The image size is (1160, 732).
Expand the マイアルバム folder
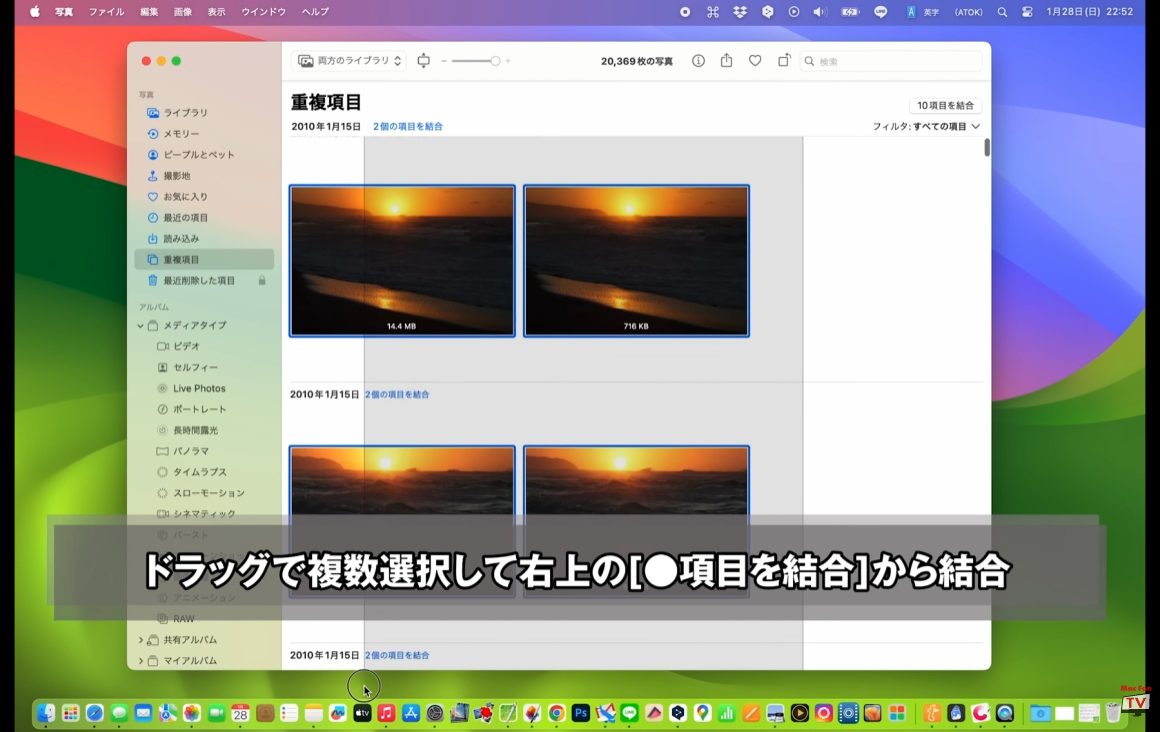coord(141,660)
